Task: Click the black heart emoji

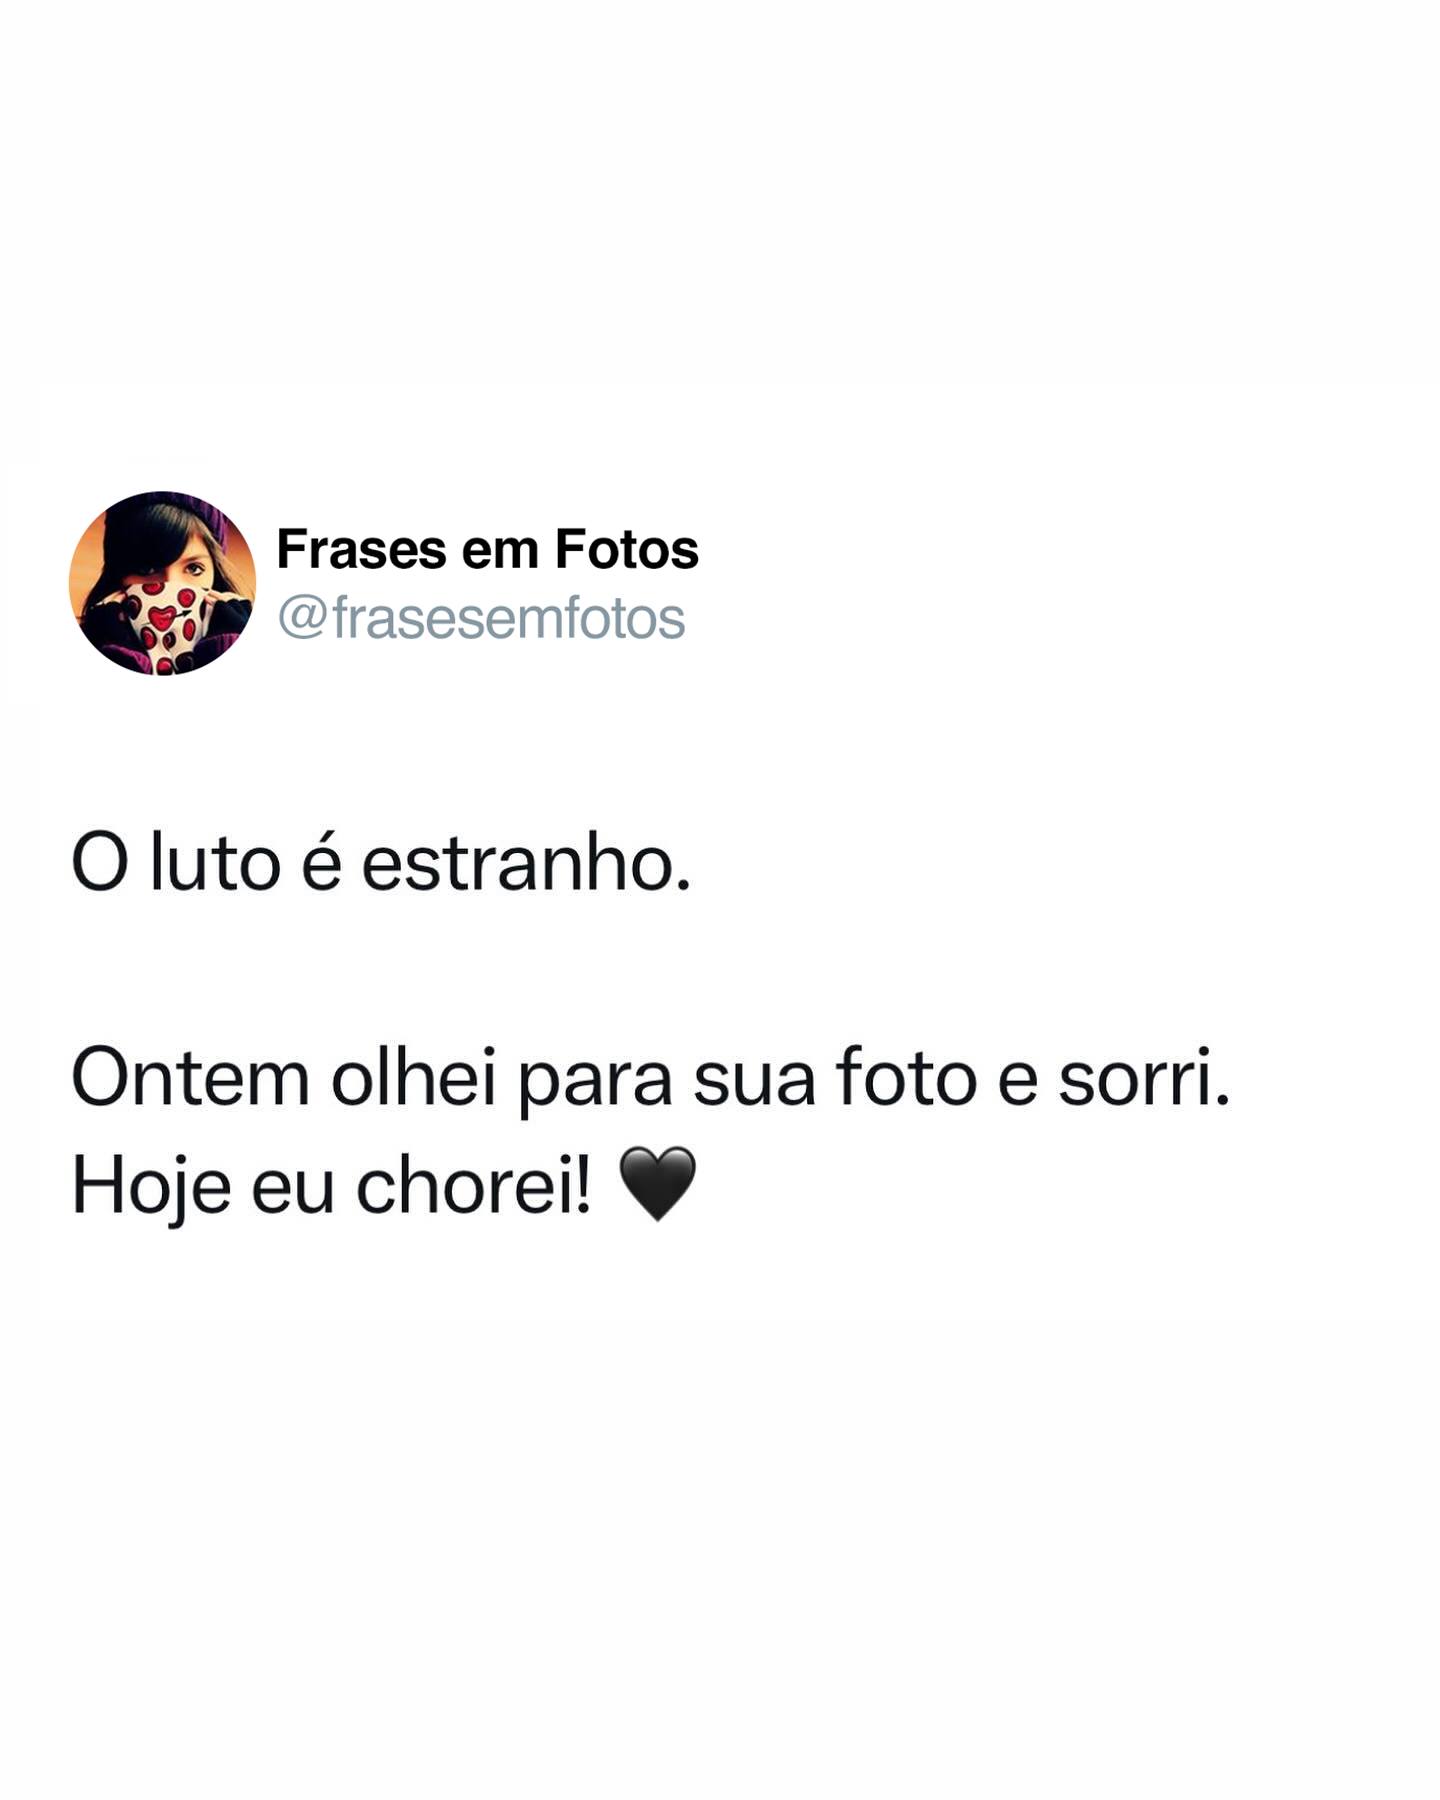Action: tap(657, 1184)
